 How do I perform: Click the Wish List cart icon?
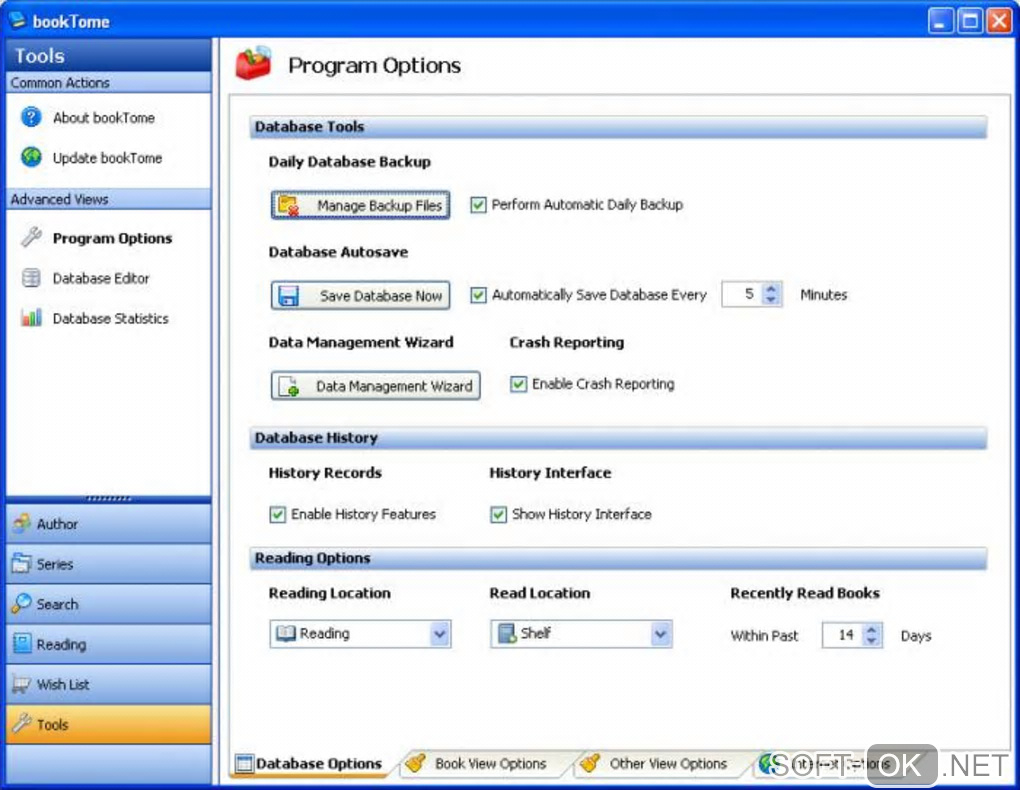click(x=21, y=684)
